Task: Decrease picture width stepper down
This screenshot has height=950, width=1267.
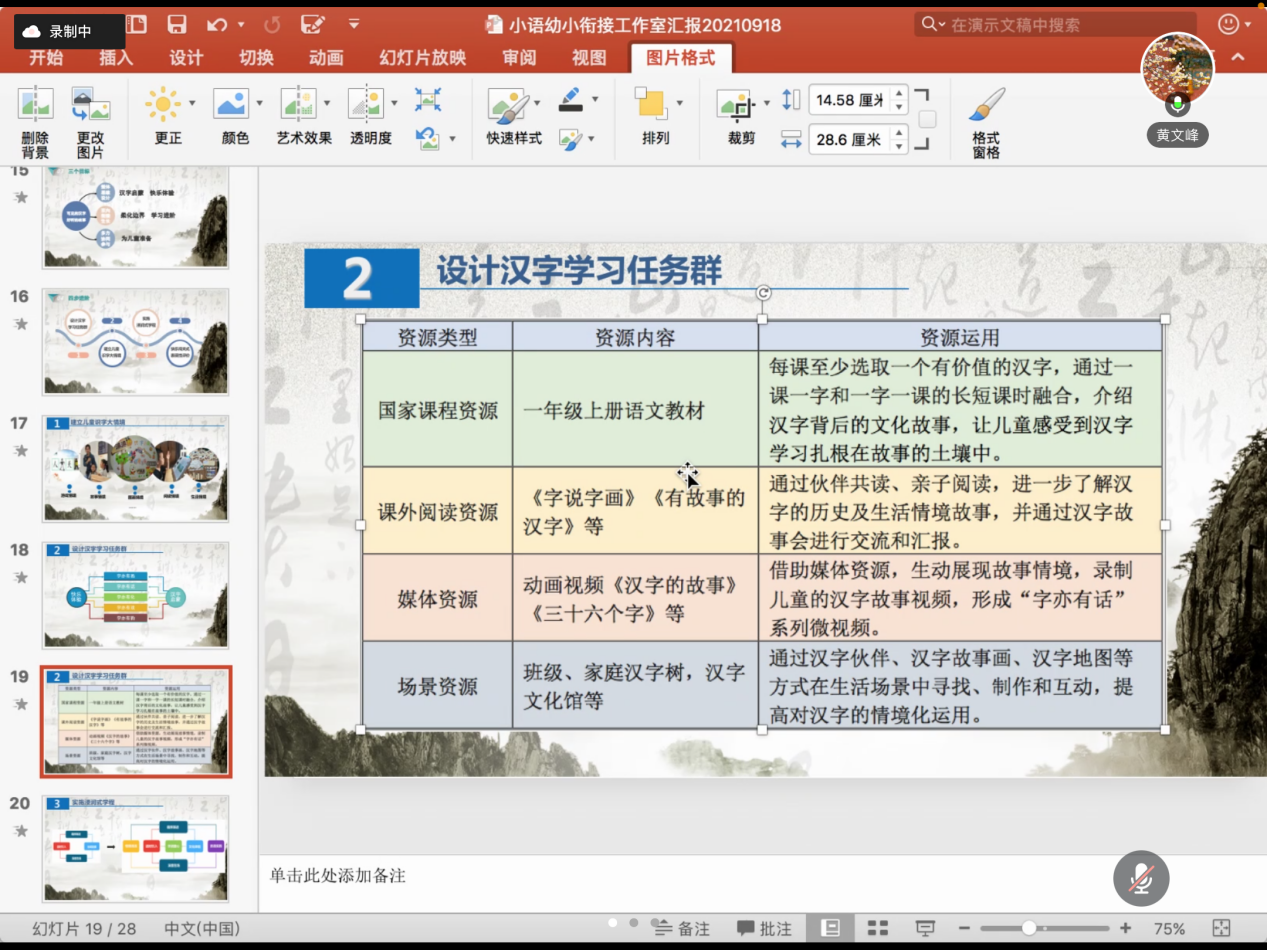Action: pos(899,146)
